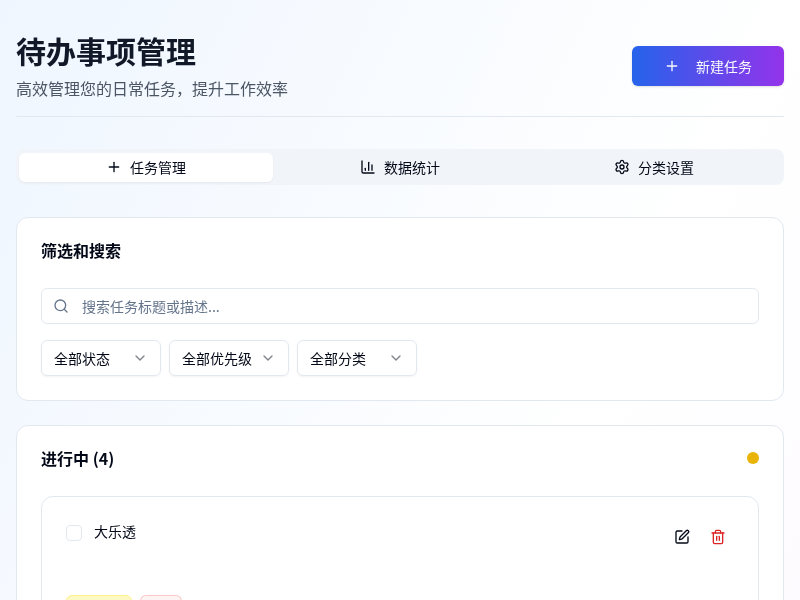Open the 全部分类 dropdown
This screenshot has height=600, width=800.
tap(356, 358)
